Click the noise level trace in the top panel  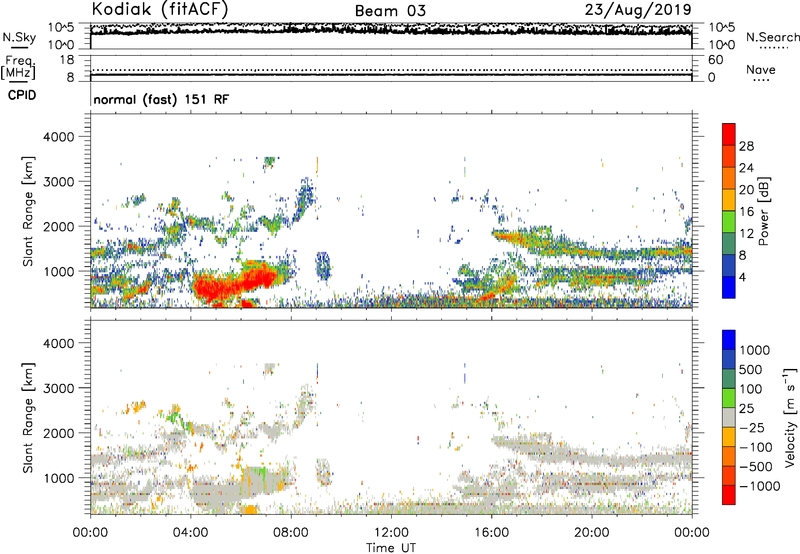click(391, 30)
